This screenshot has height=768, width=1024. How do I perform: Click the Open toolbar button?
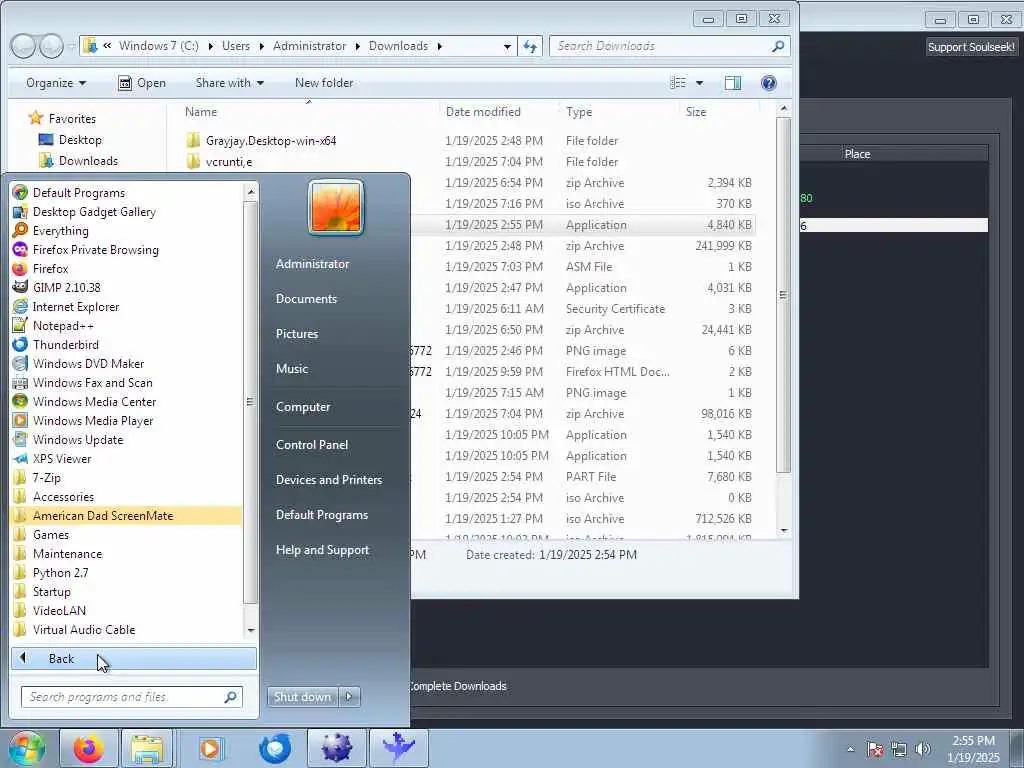[142, 83]
